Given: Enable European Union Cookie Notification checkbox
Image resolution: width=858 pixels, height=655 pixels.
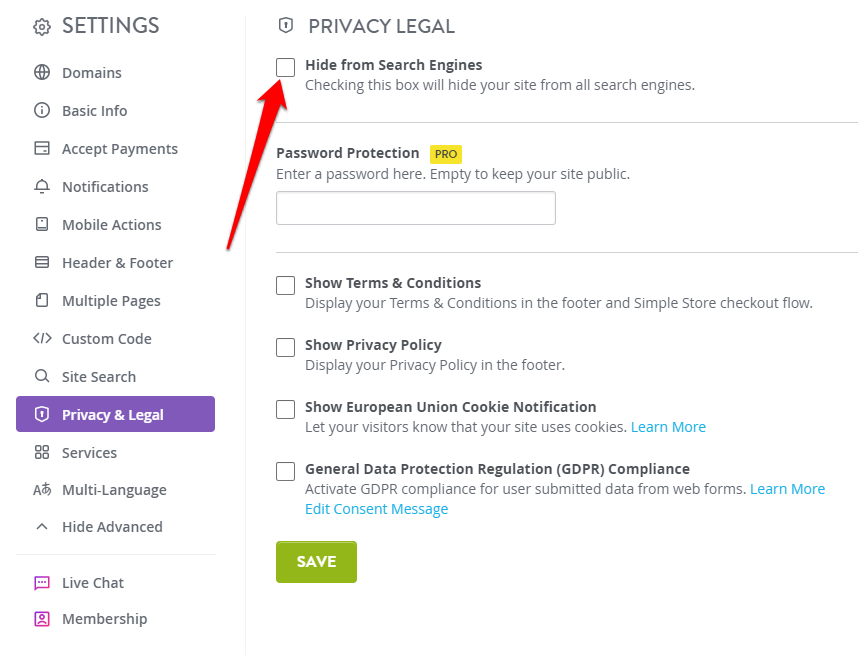Looking at the screenshot, I should (x=286, y=409).
